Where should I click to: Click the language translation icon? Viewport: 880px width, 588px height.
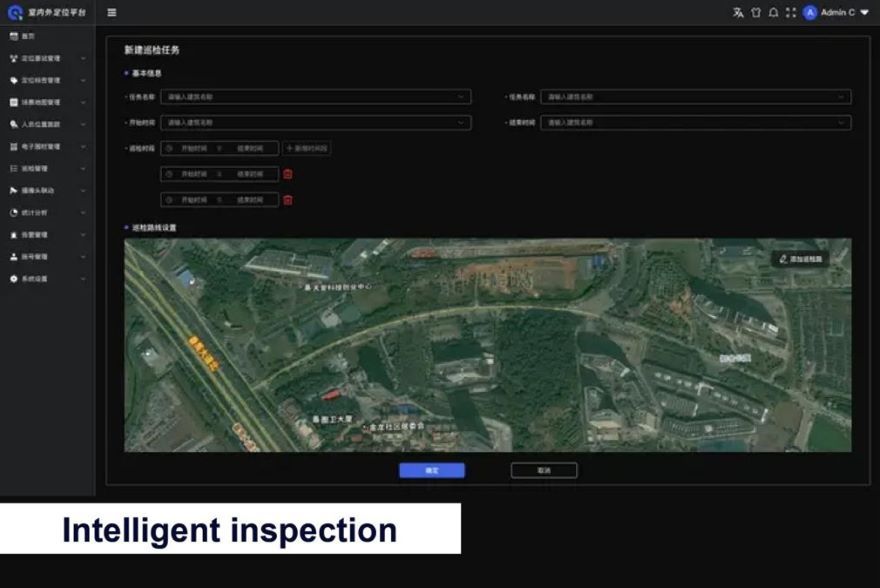[738, 13]
